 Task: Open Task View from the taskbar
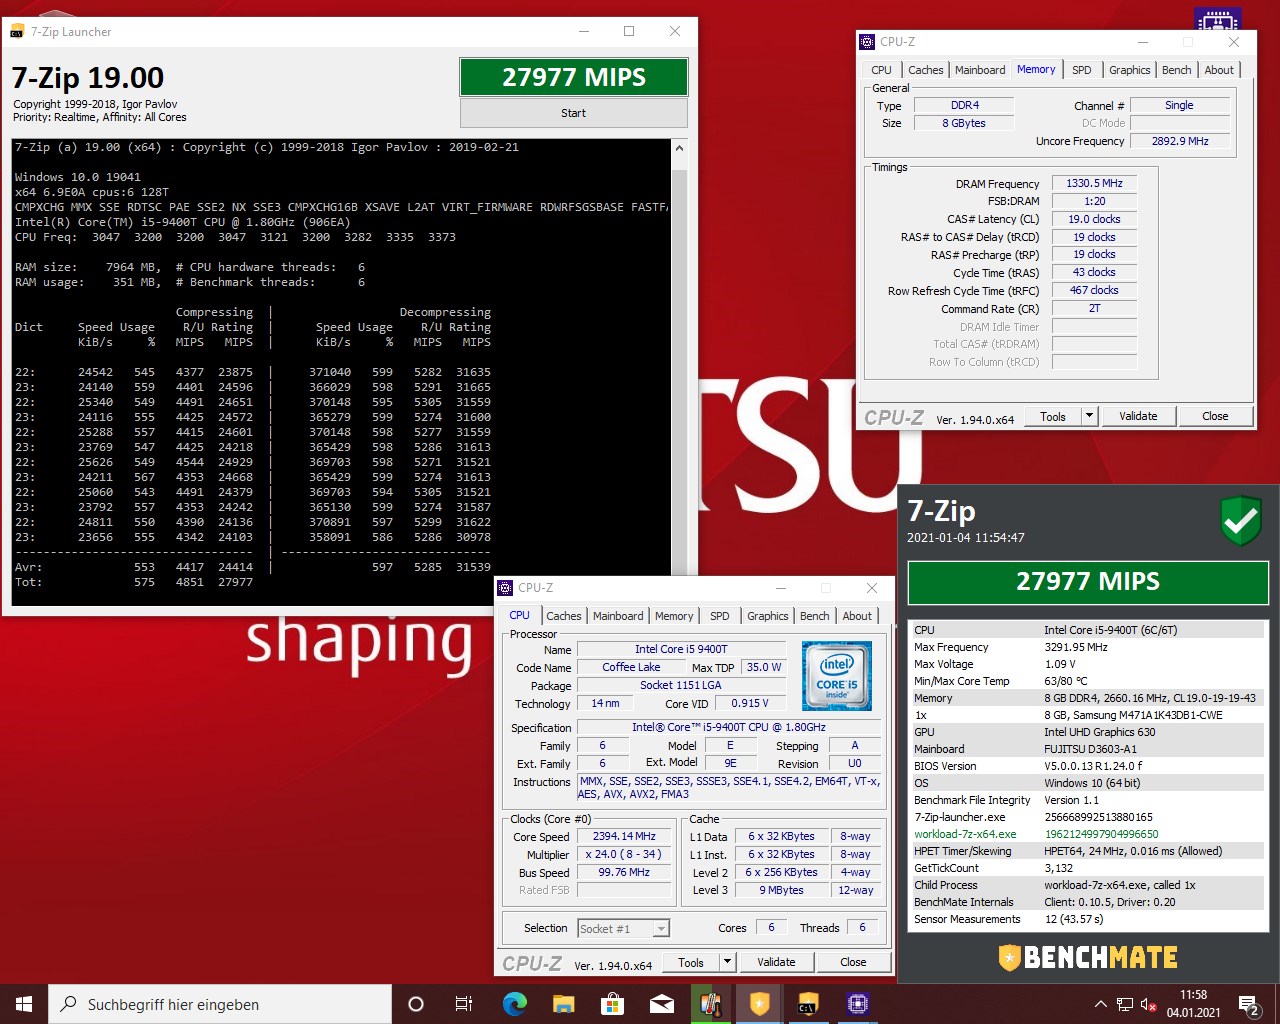(x=464, y=1004)
